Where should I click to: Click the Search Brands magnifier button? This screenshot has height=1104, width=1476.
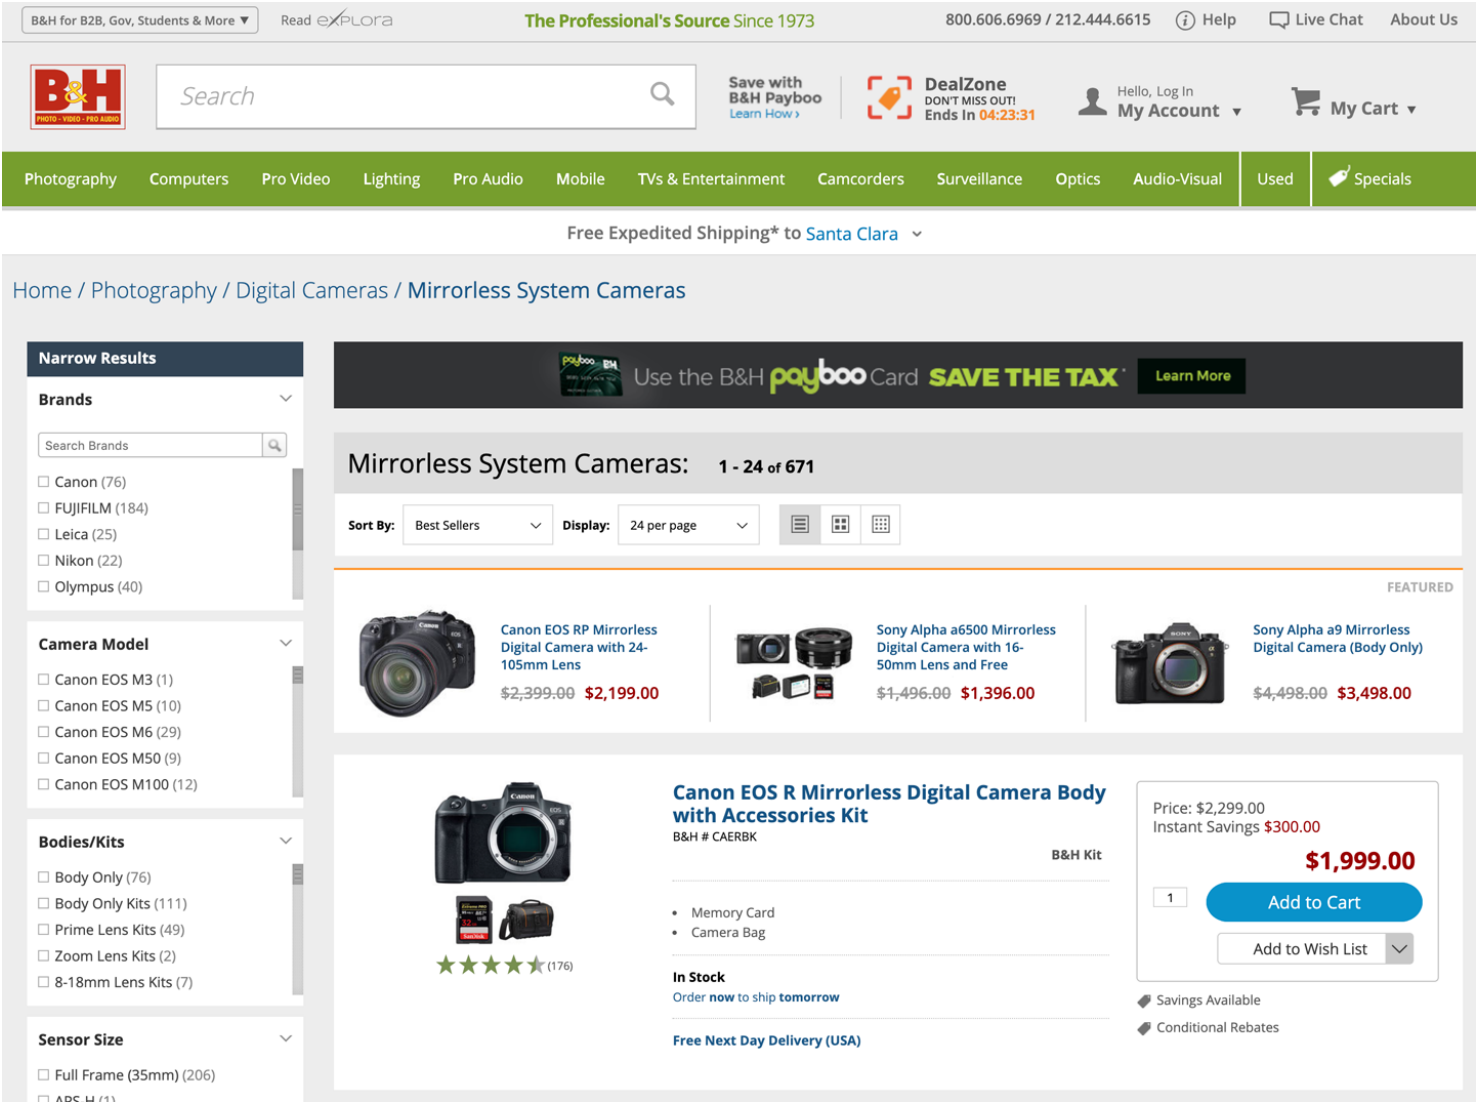275,445
